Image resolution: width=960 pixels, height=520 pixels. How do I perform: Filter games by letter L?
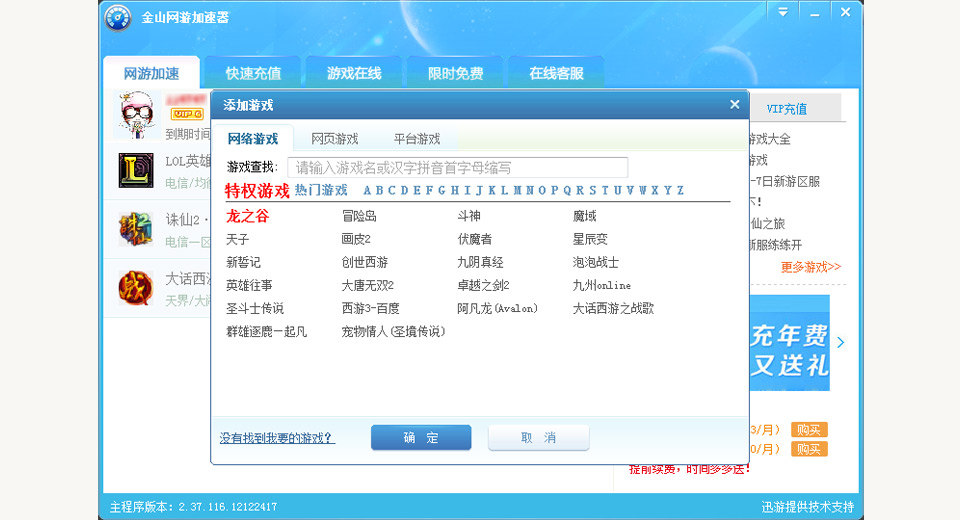[504, 190]
